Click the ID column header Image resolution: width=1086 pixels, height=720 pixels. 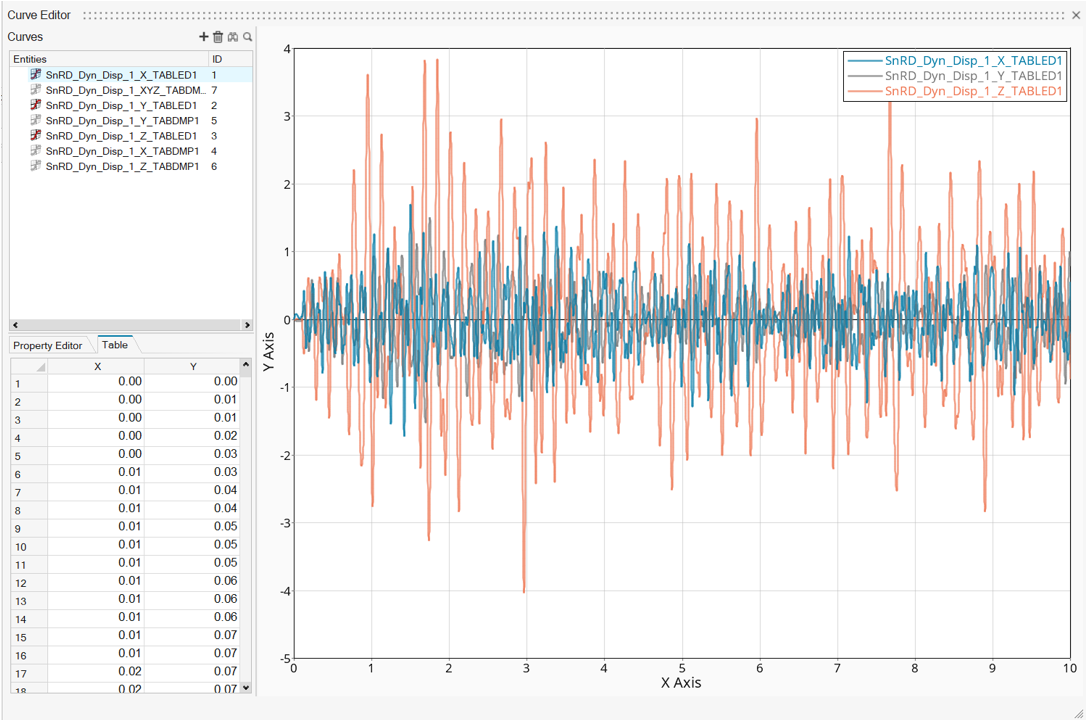[217, 60]
